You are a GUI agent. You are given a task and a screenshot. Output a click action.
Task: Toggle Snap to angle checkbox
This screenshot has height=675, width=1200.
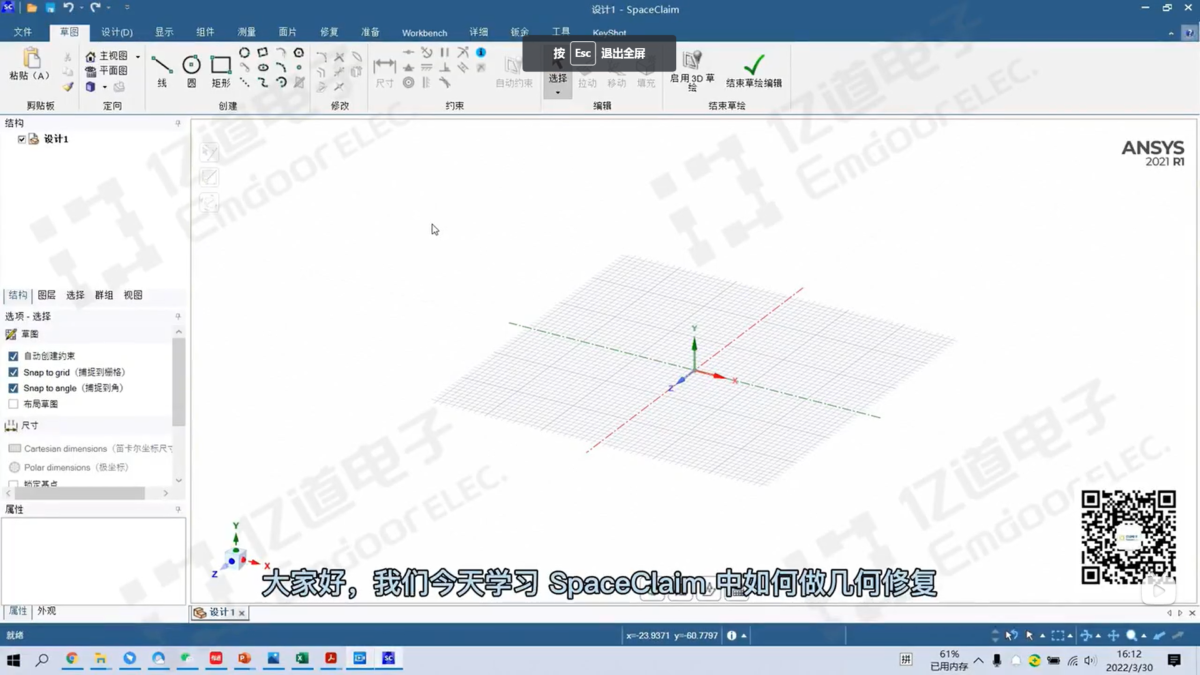click(13, 388)
